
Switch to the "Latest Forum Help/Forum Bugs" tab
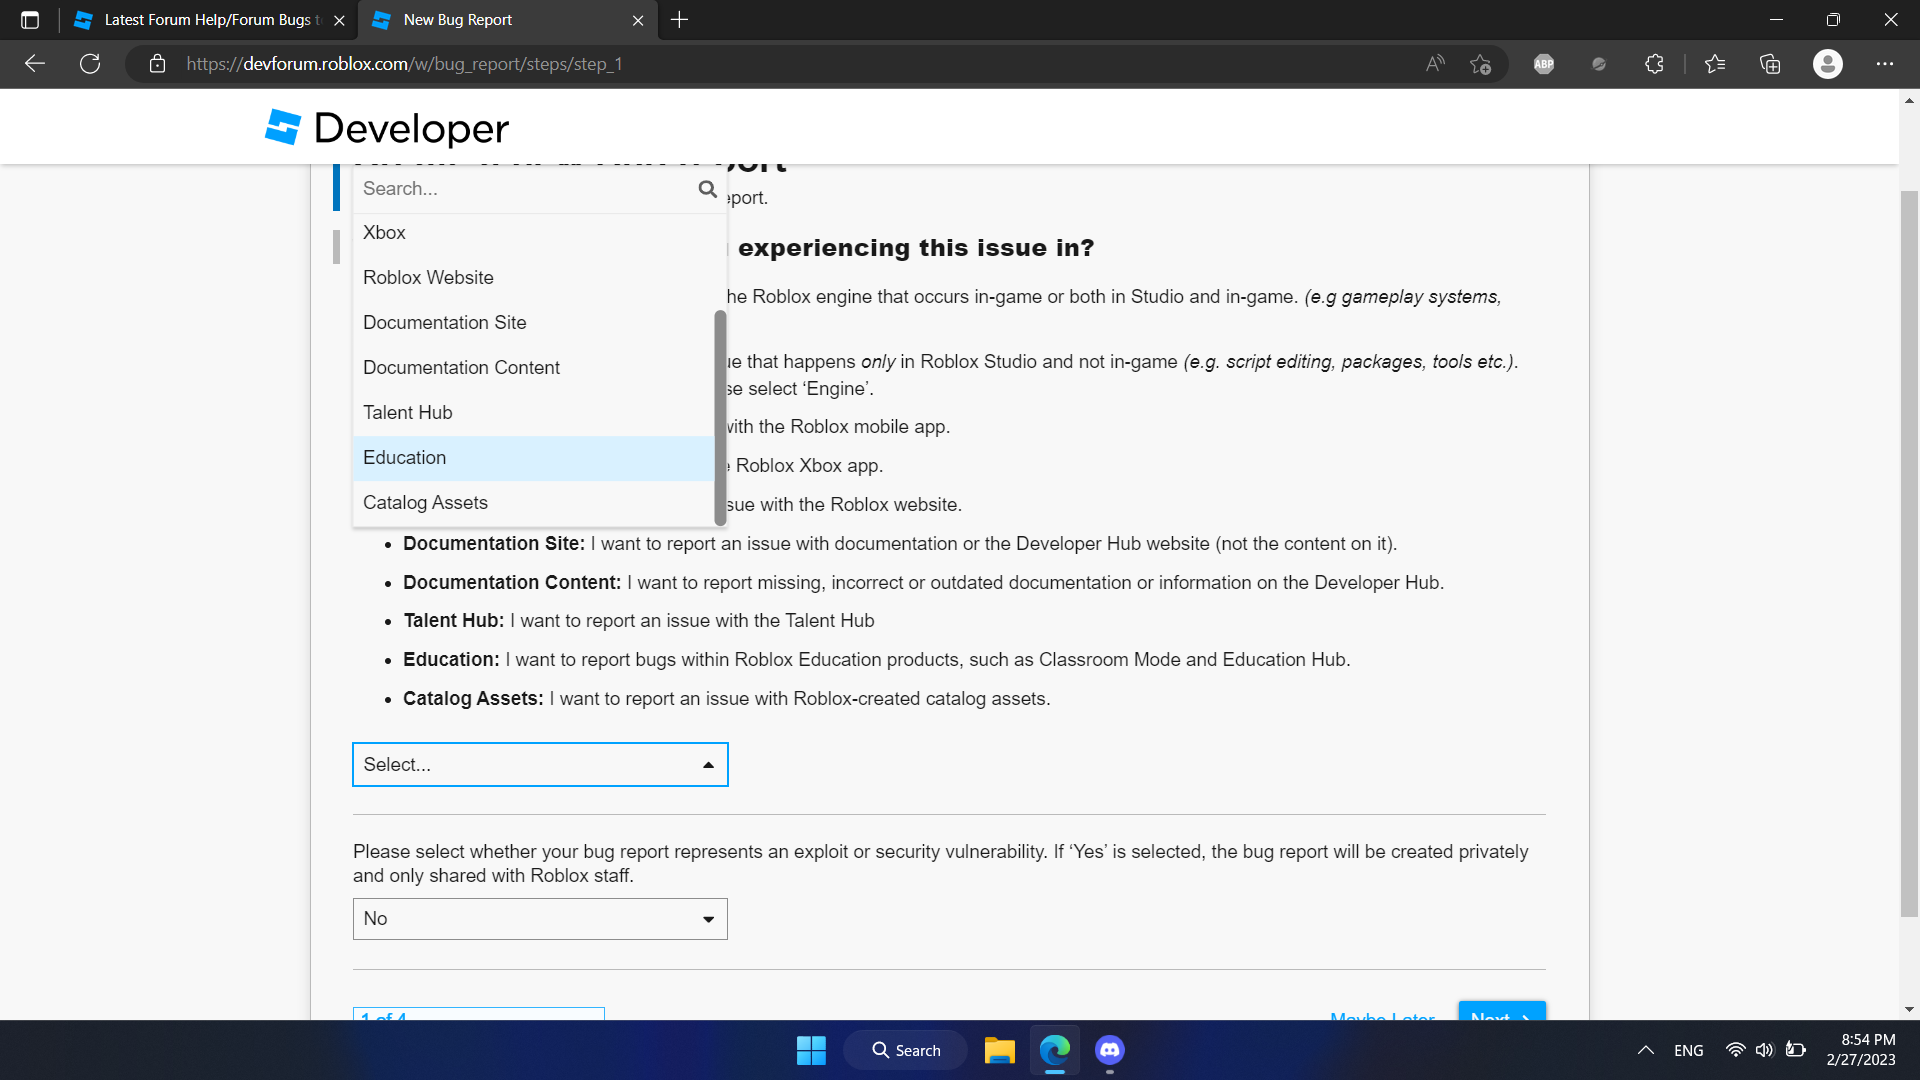(200, 20)
